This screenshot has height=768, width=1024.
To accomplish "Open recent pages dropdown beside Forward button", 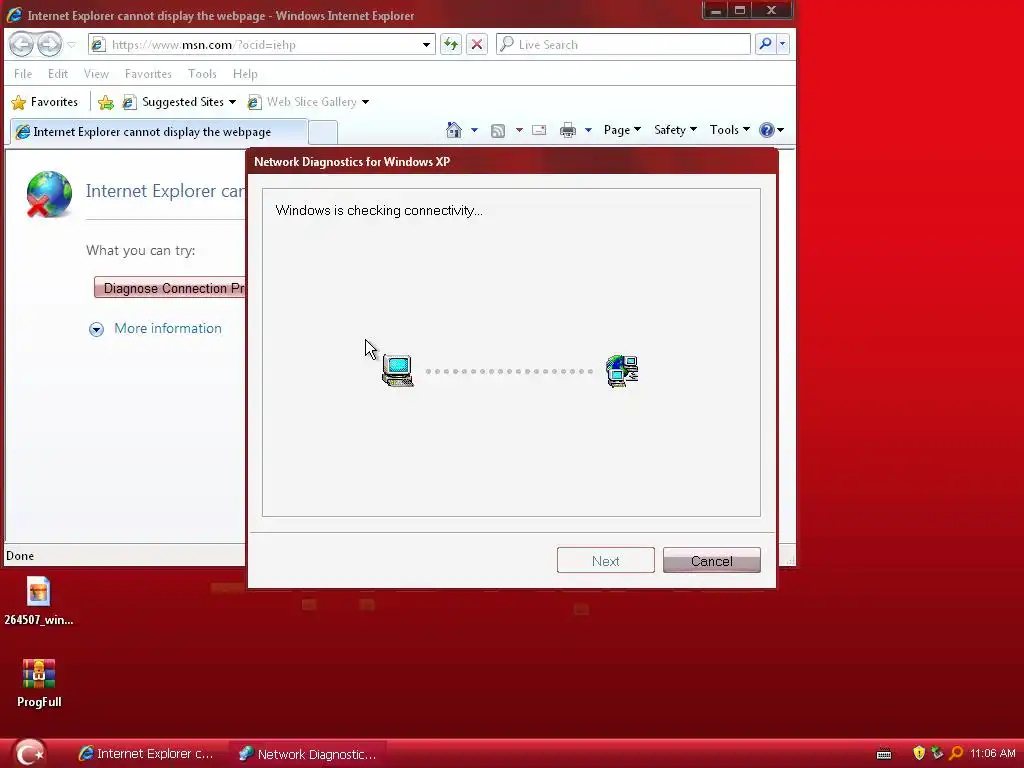I will [71, 45].
